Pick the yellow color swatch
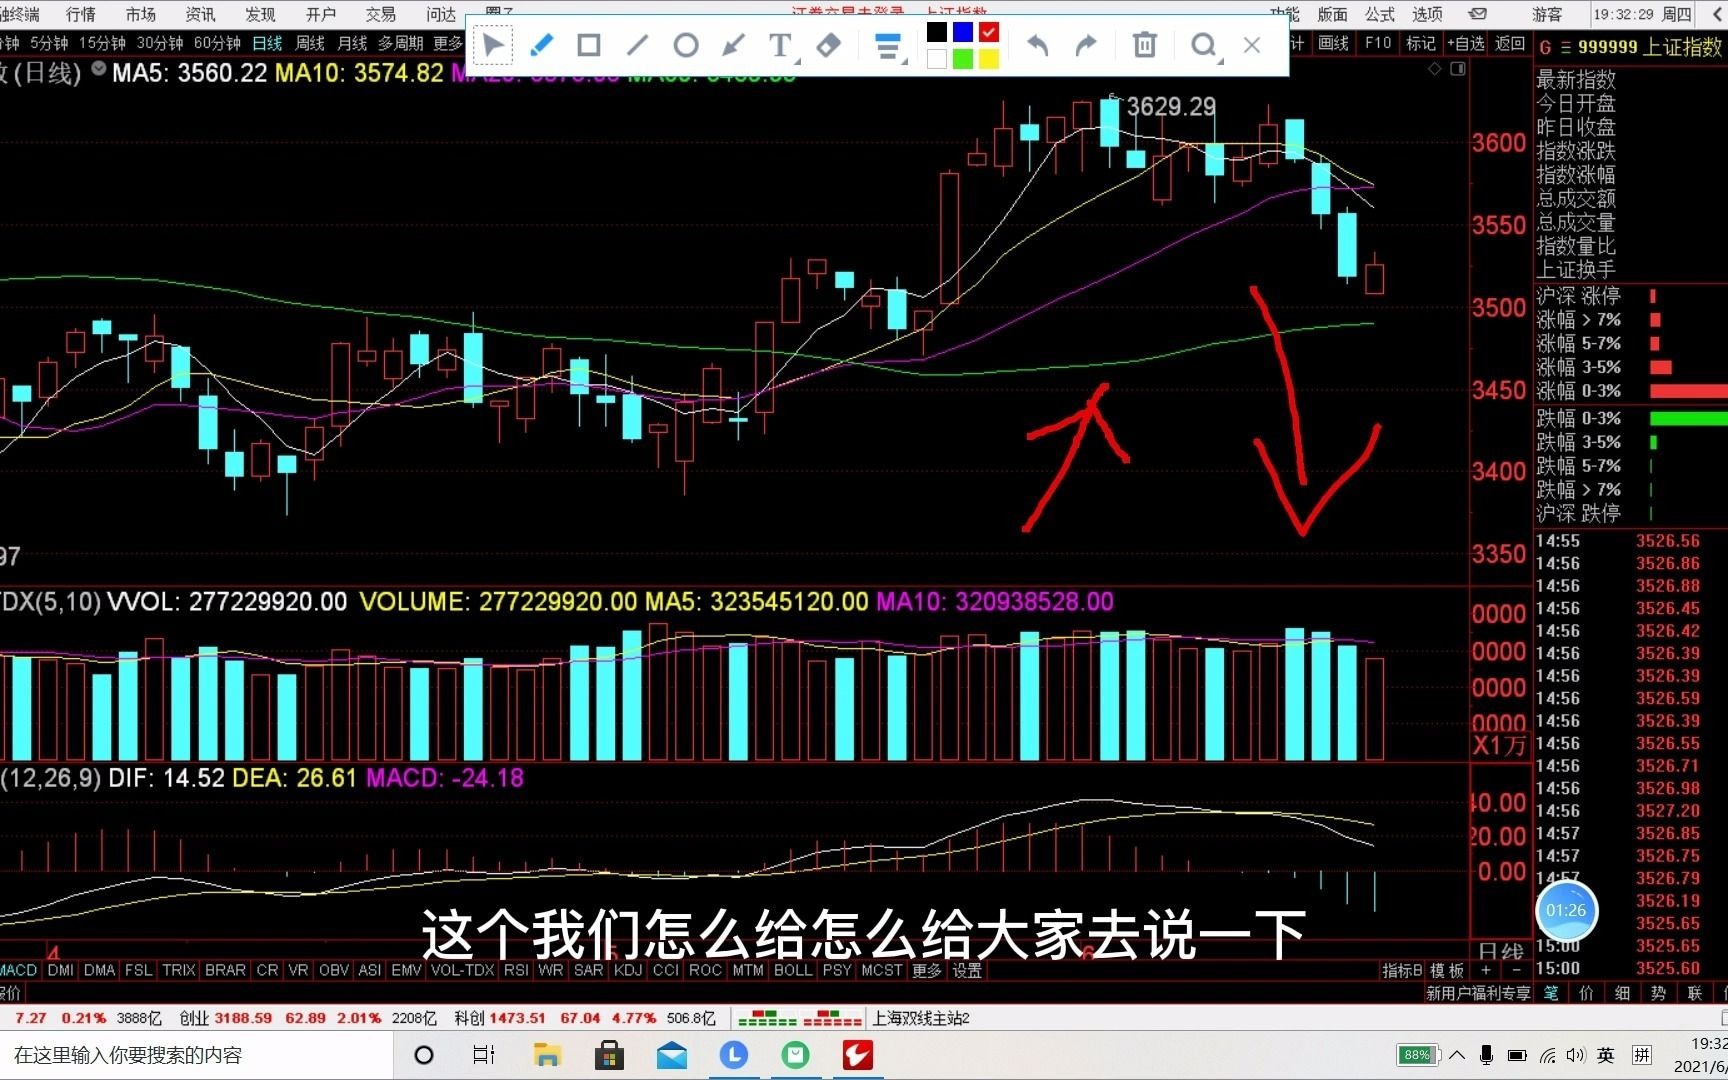1728x1080 pixels. [x=989, y=59]
